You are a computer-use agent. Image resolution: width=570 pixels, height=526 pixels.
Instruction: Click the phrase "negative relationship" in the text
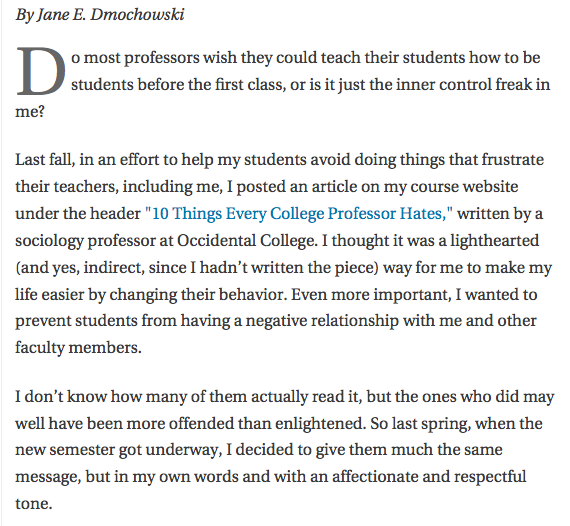(x=322, y=322)
